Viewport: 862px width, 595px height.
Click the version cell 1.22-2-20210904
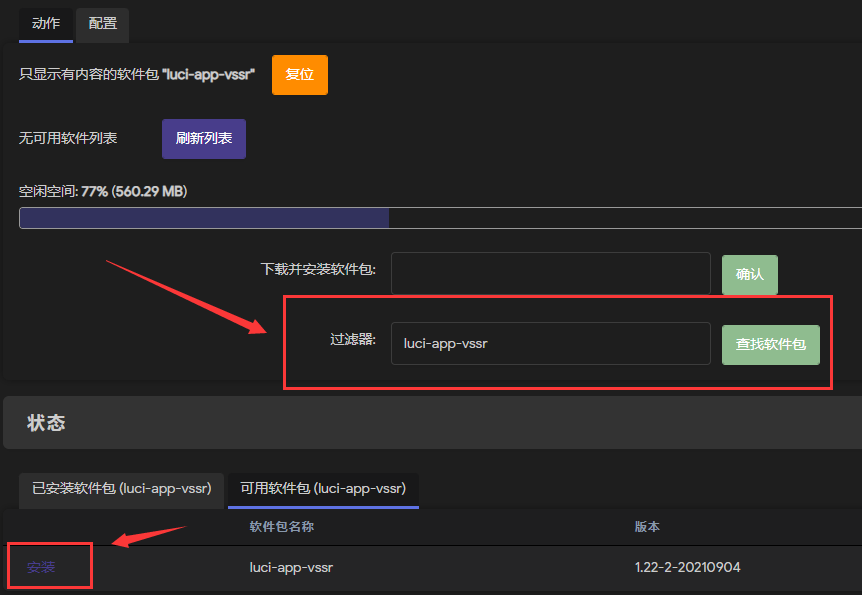click(688, 567)
